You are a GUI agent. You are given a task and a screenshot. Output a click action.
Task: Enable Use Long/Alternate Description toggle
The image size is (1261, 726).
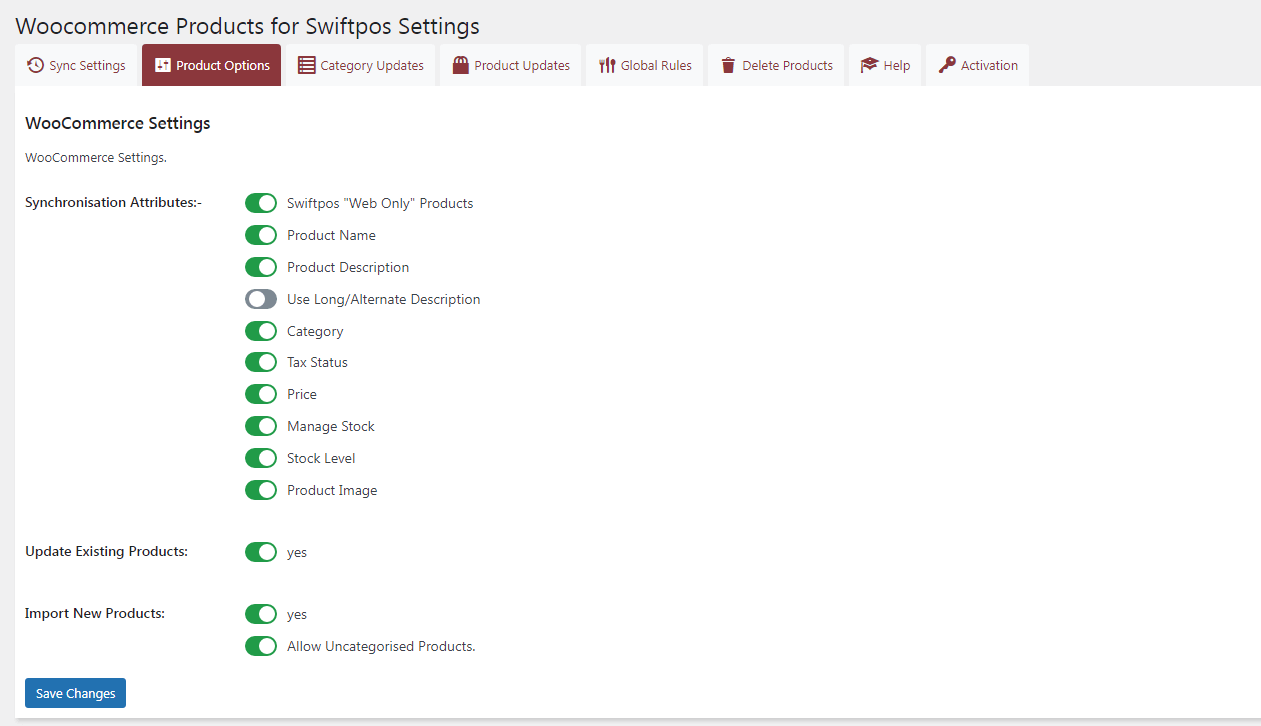[x=261, y=299]
